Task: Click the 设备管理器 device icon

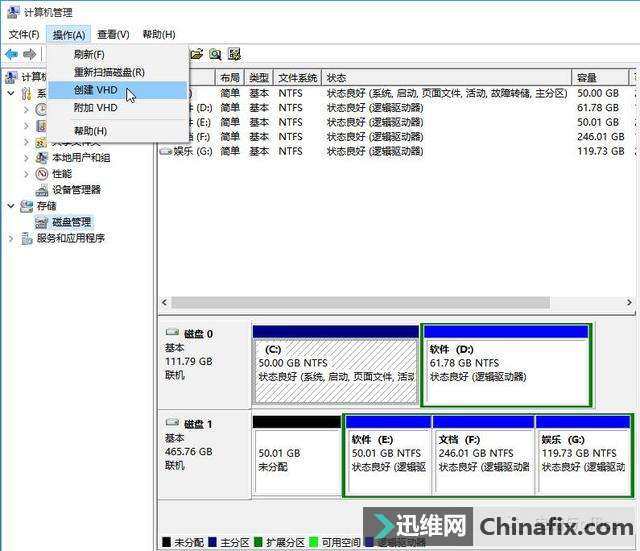Action: click(42, 190)
